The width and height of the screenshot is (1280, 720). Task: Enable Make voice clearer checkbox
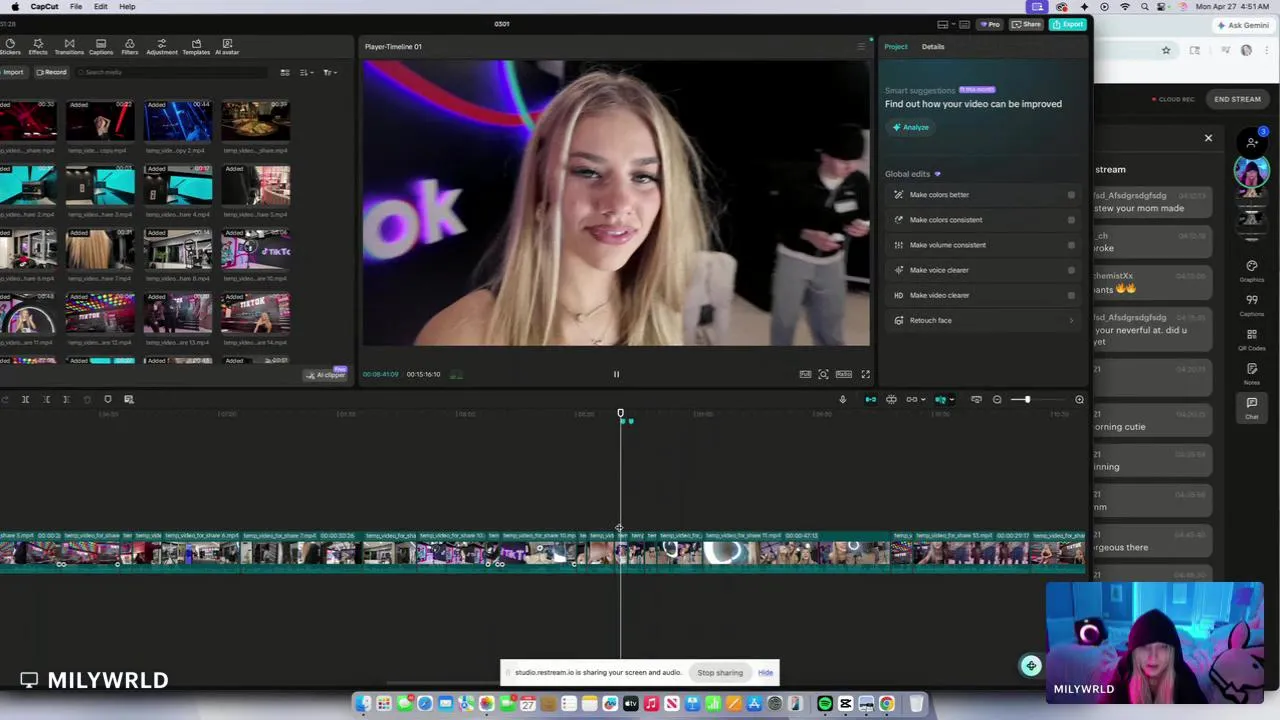1071,270
